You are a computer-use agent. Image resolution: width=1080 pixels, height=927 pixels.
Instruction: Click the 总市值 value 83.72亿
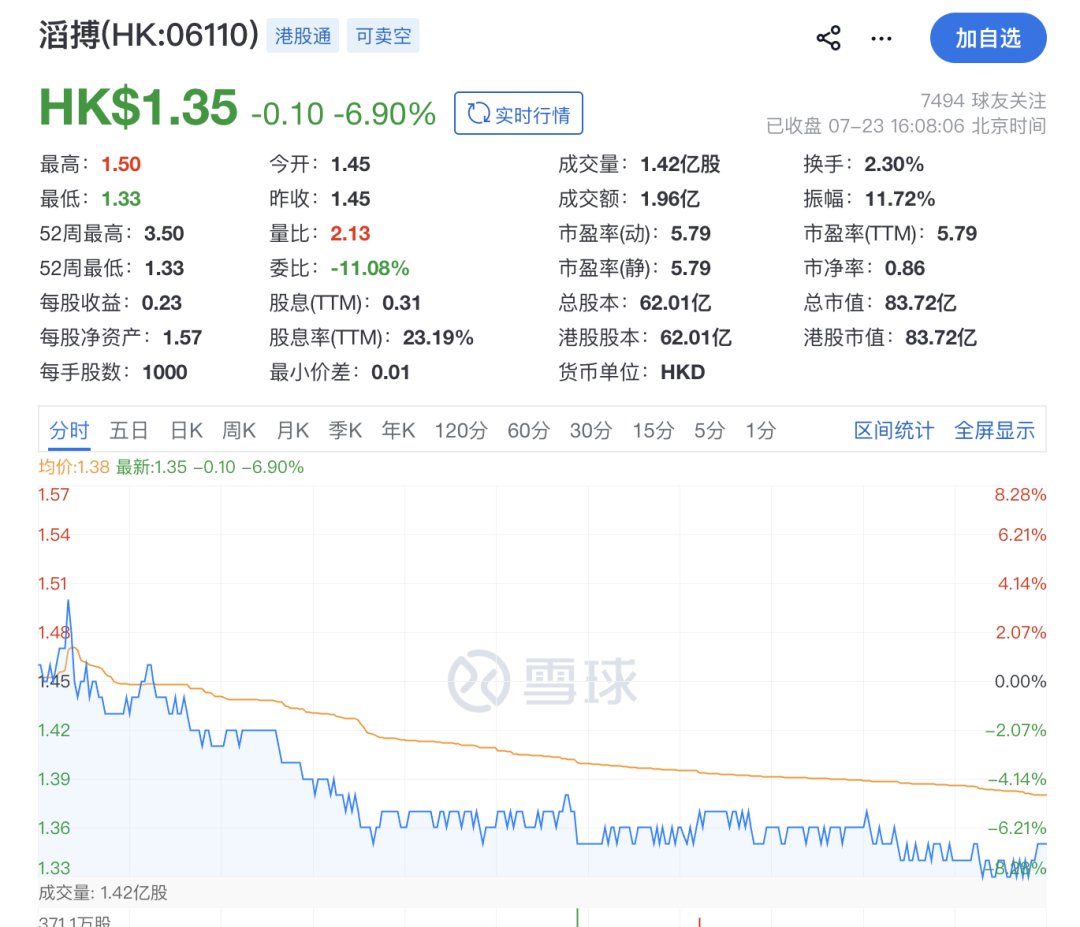click(x=920, y=302)
